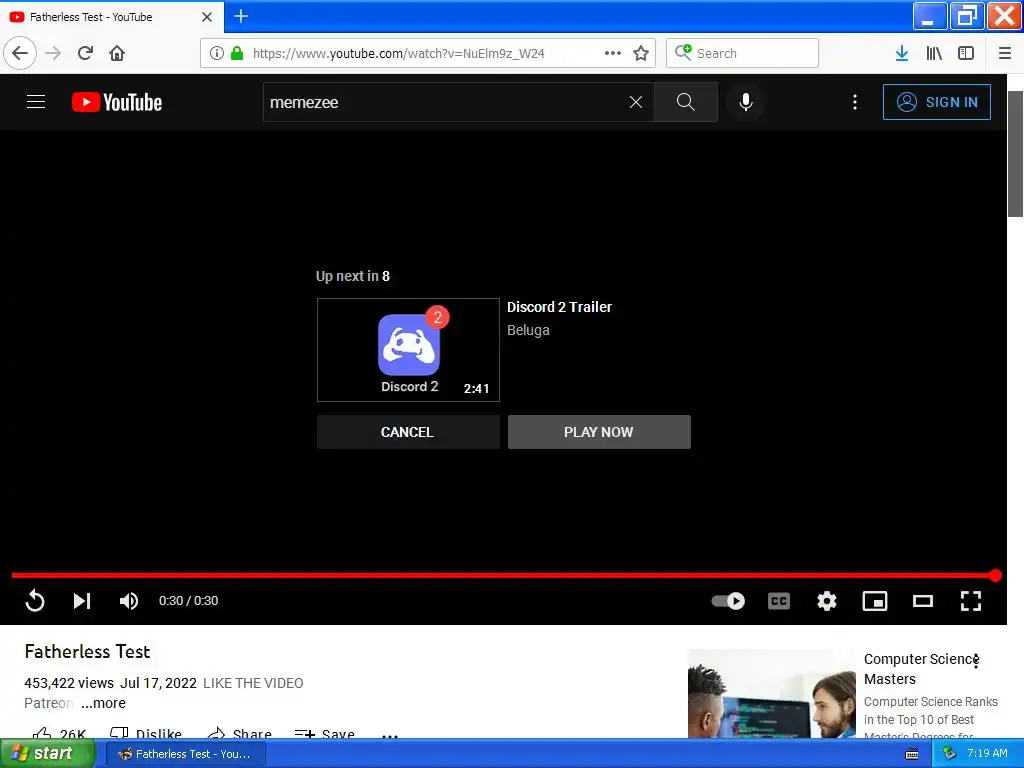The image size is (1024, 768).
Task: Open the Computer Science Masters ad title
Action: coord(921,669)
